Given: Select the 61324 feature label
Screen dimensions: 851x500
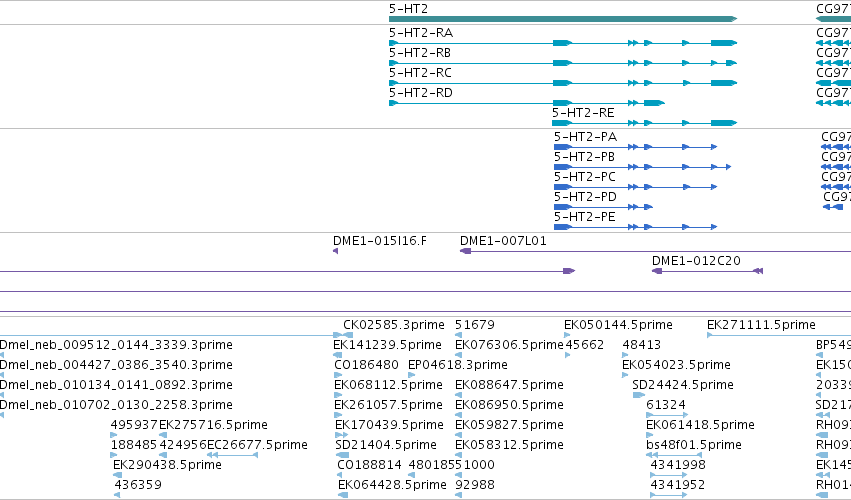Looking at the screenshot, I should [666, 406].
